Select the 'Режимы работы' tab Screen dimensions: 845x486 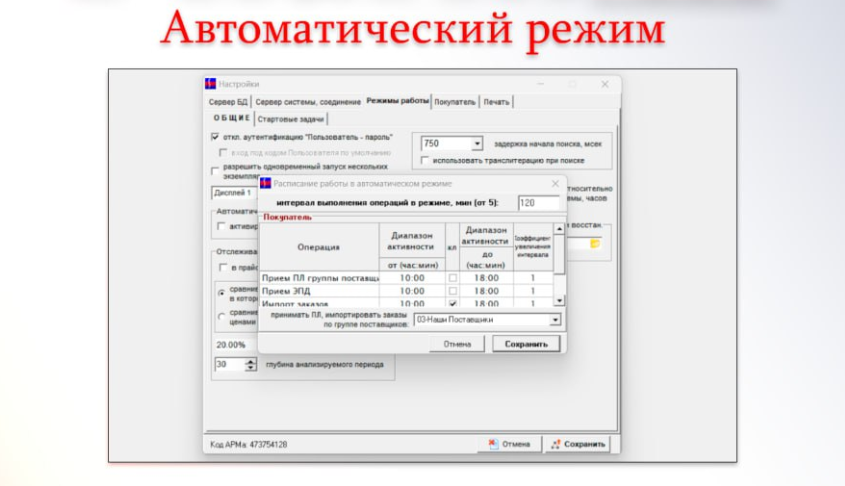click(397, 101)
